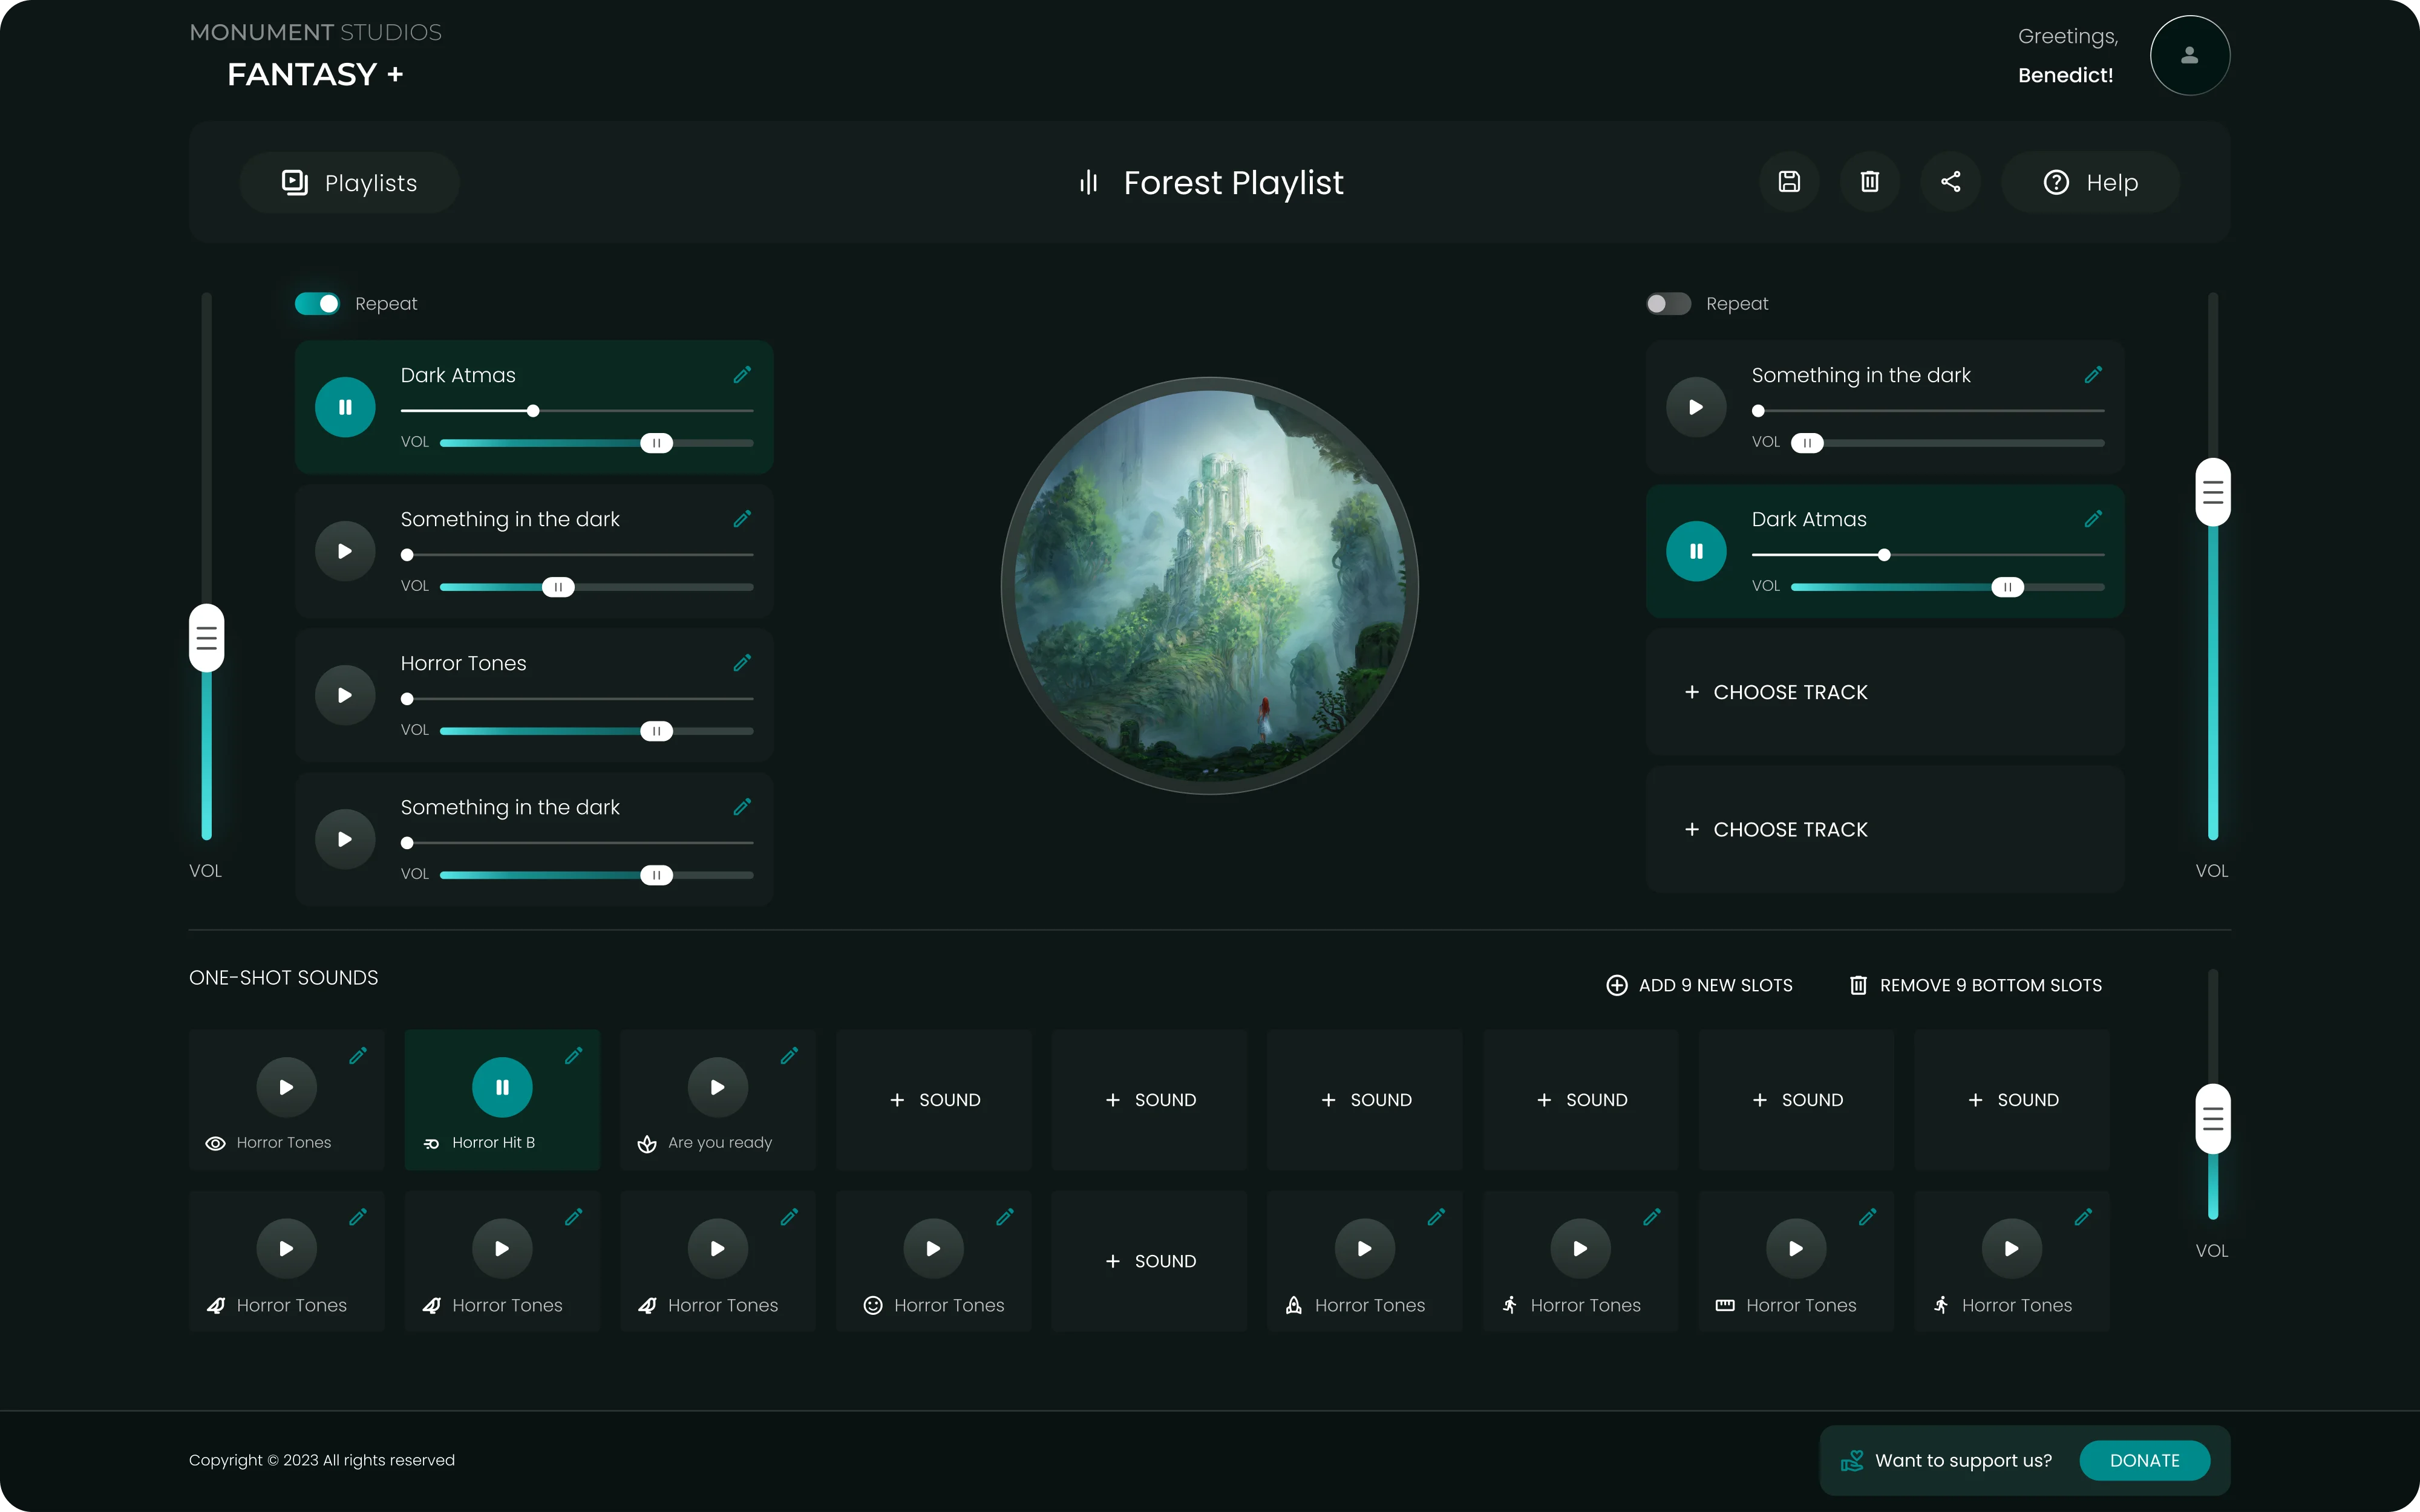This screenshot has height=1512, width=2420.
Task: Click the DONATE button
Action: point(2144,1460)
